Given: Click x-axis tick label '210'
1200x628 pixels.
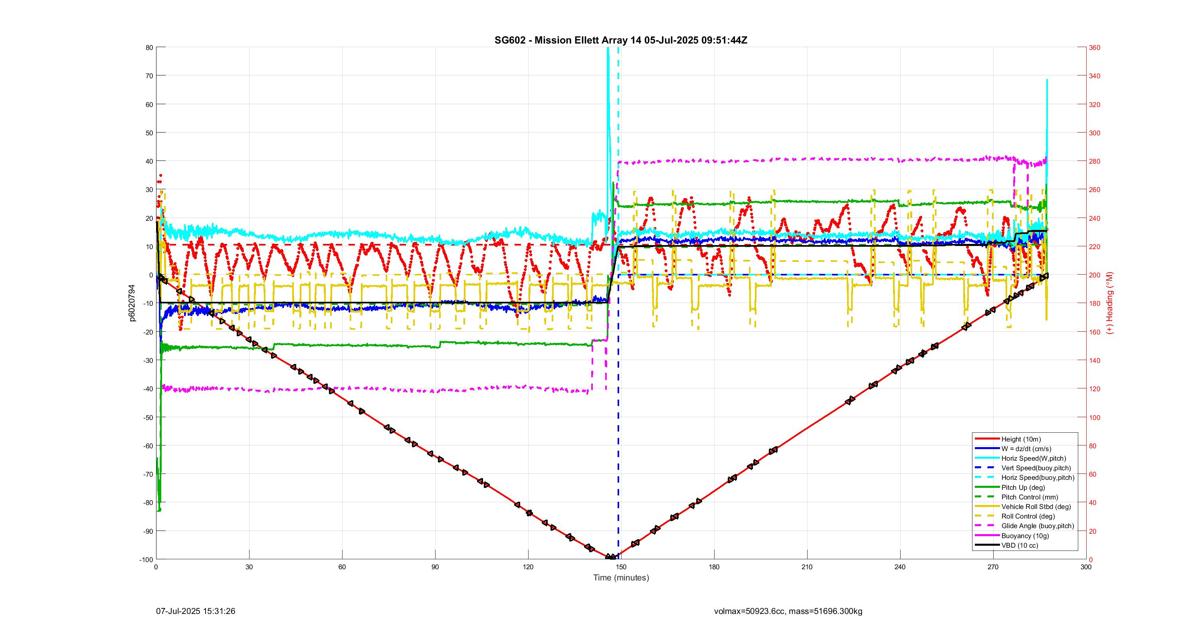Looking at the screenshot, I should tap(807, 567).
